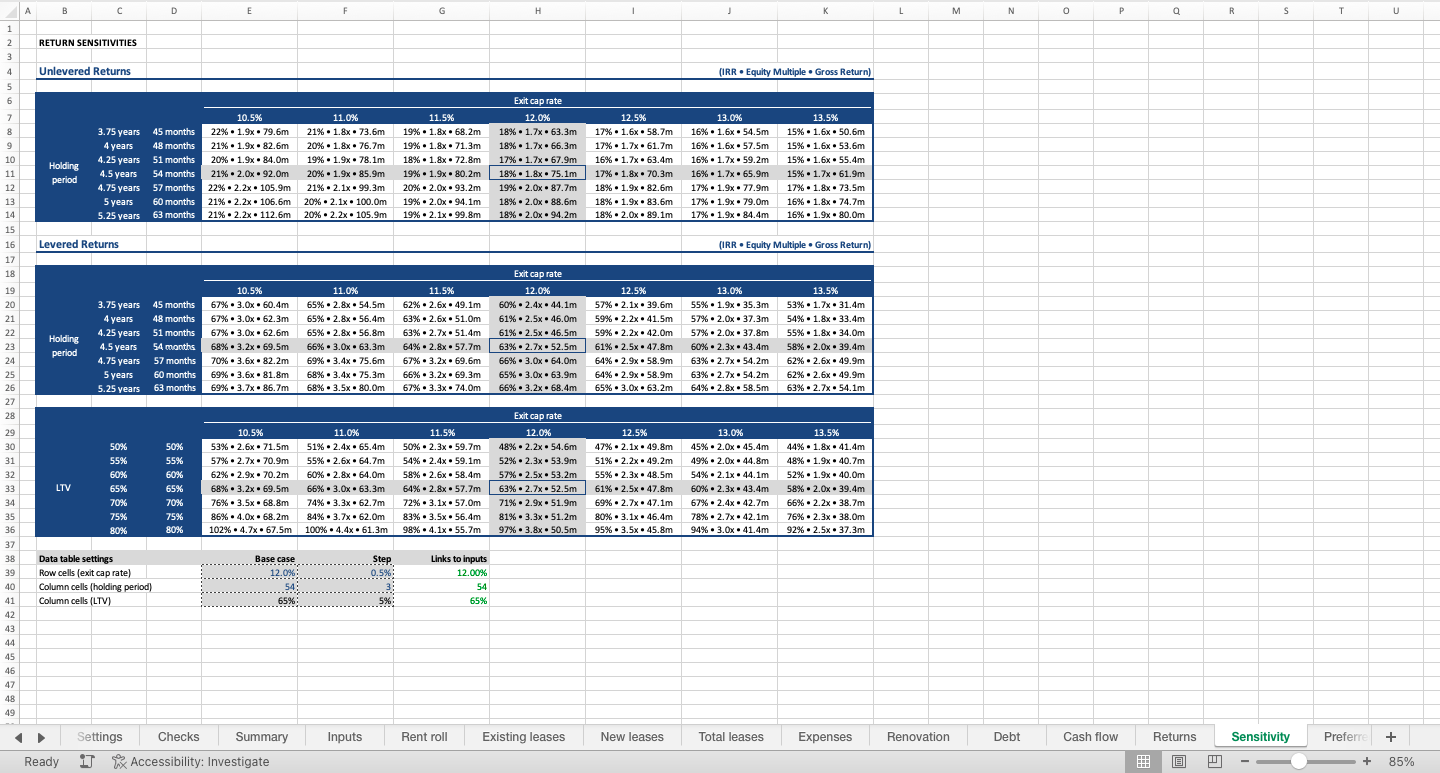Switch to Page Break Preview view
The width and height of the screenshot is (1440, 773).
[x=1215, y=761]
